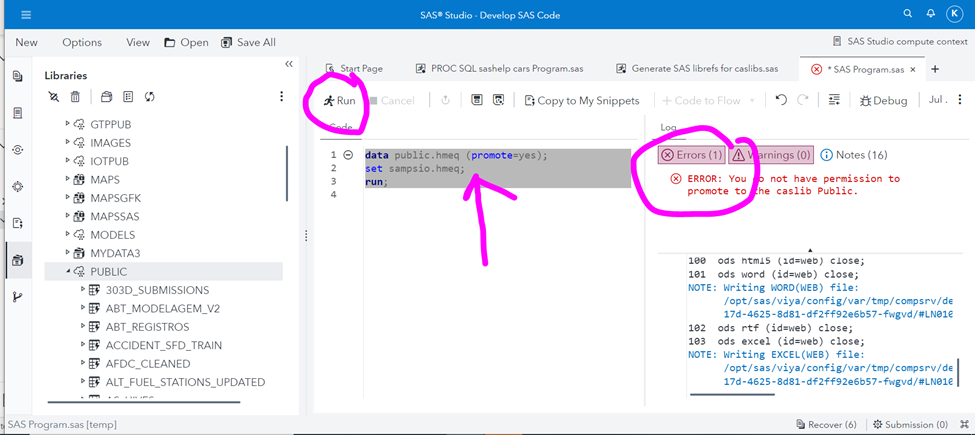Viewport: 975px width, 435px height.
Task: Click the log horizontal scrollbar
Action: 732,394
